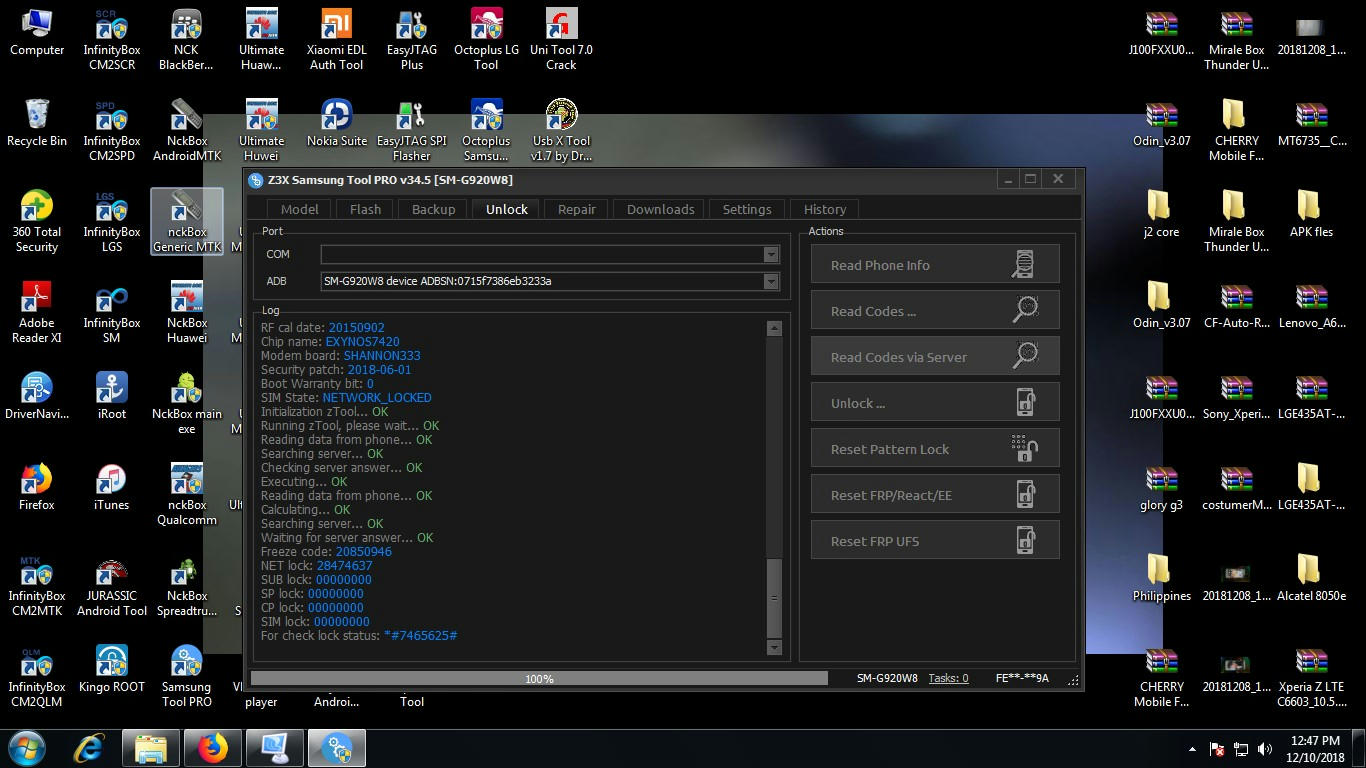Select the Xiaomi EDL Auth Tool icon
This screenshot has width=1366, height=768.
336,40
